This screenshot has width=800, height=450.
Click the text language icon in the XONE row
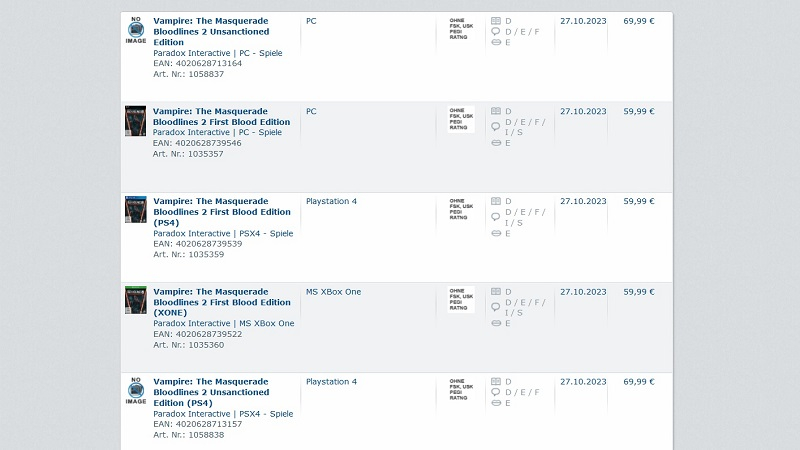[x=496, y=292]
